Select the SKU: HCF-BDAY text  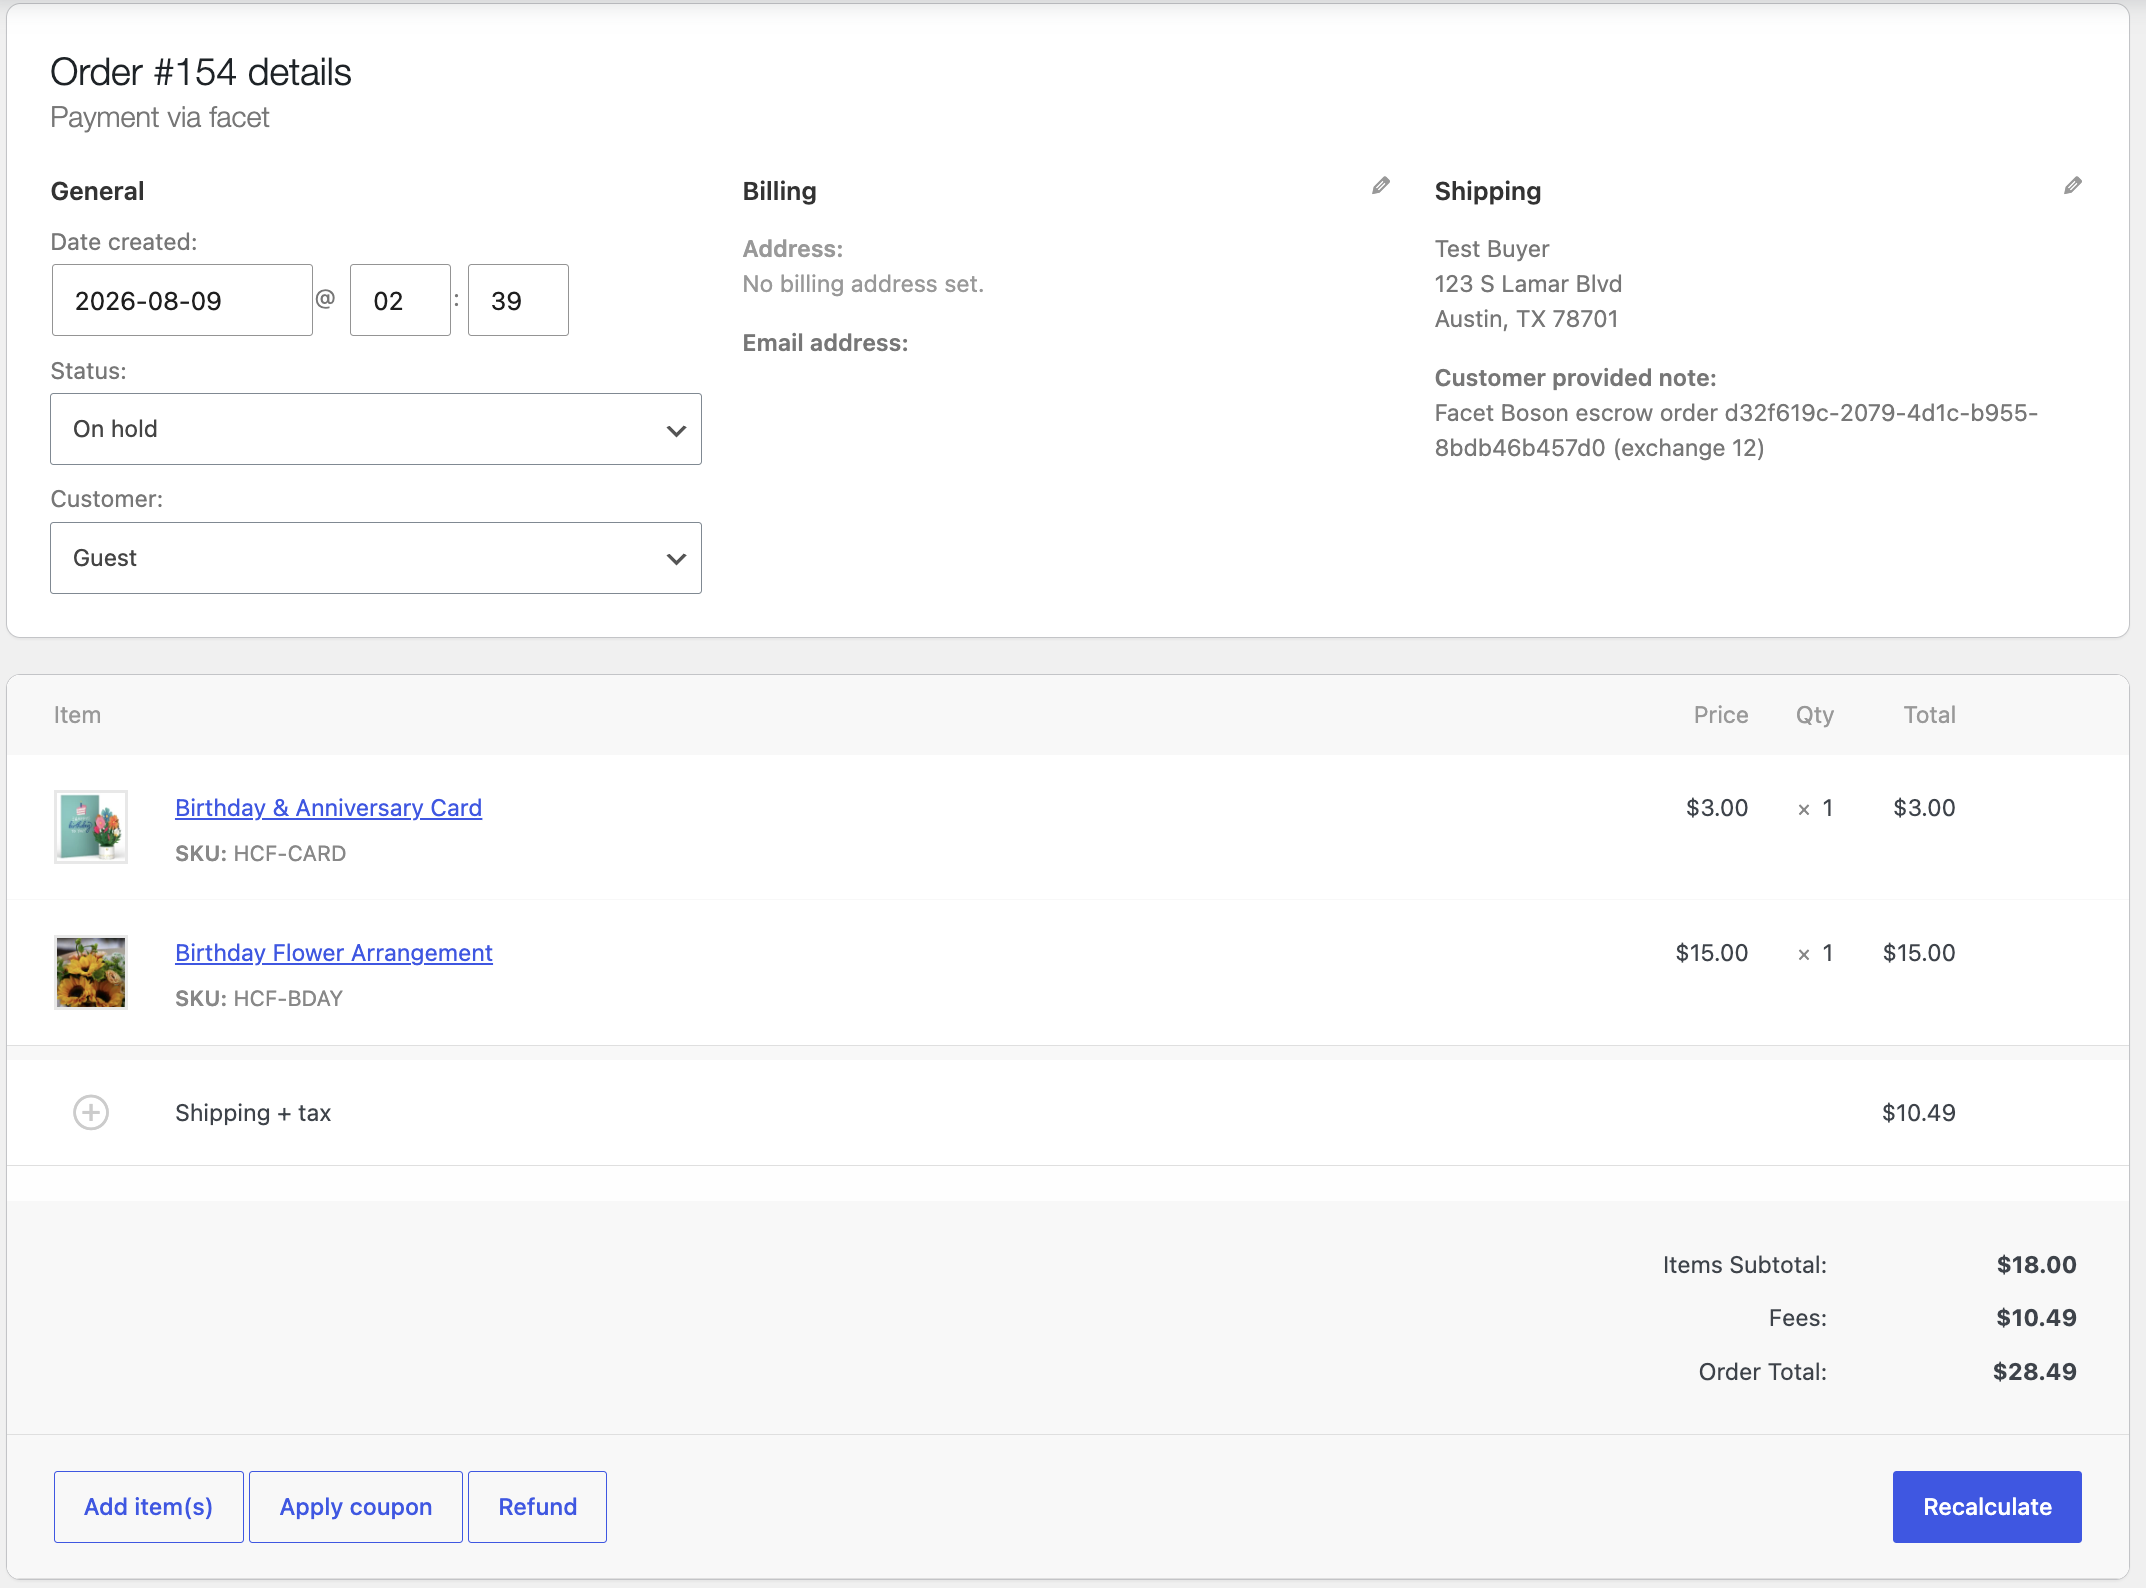tap(259, 998)
